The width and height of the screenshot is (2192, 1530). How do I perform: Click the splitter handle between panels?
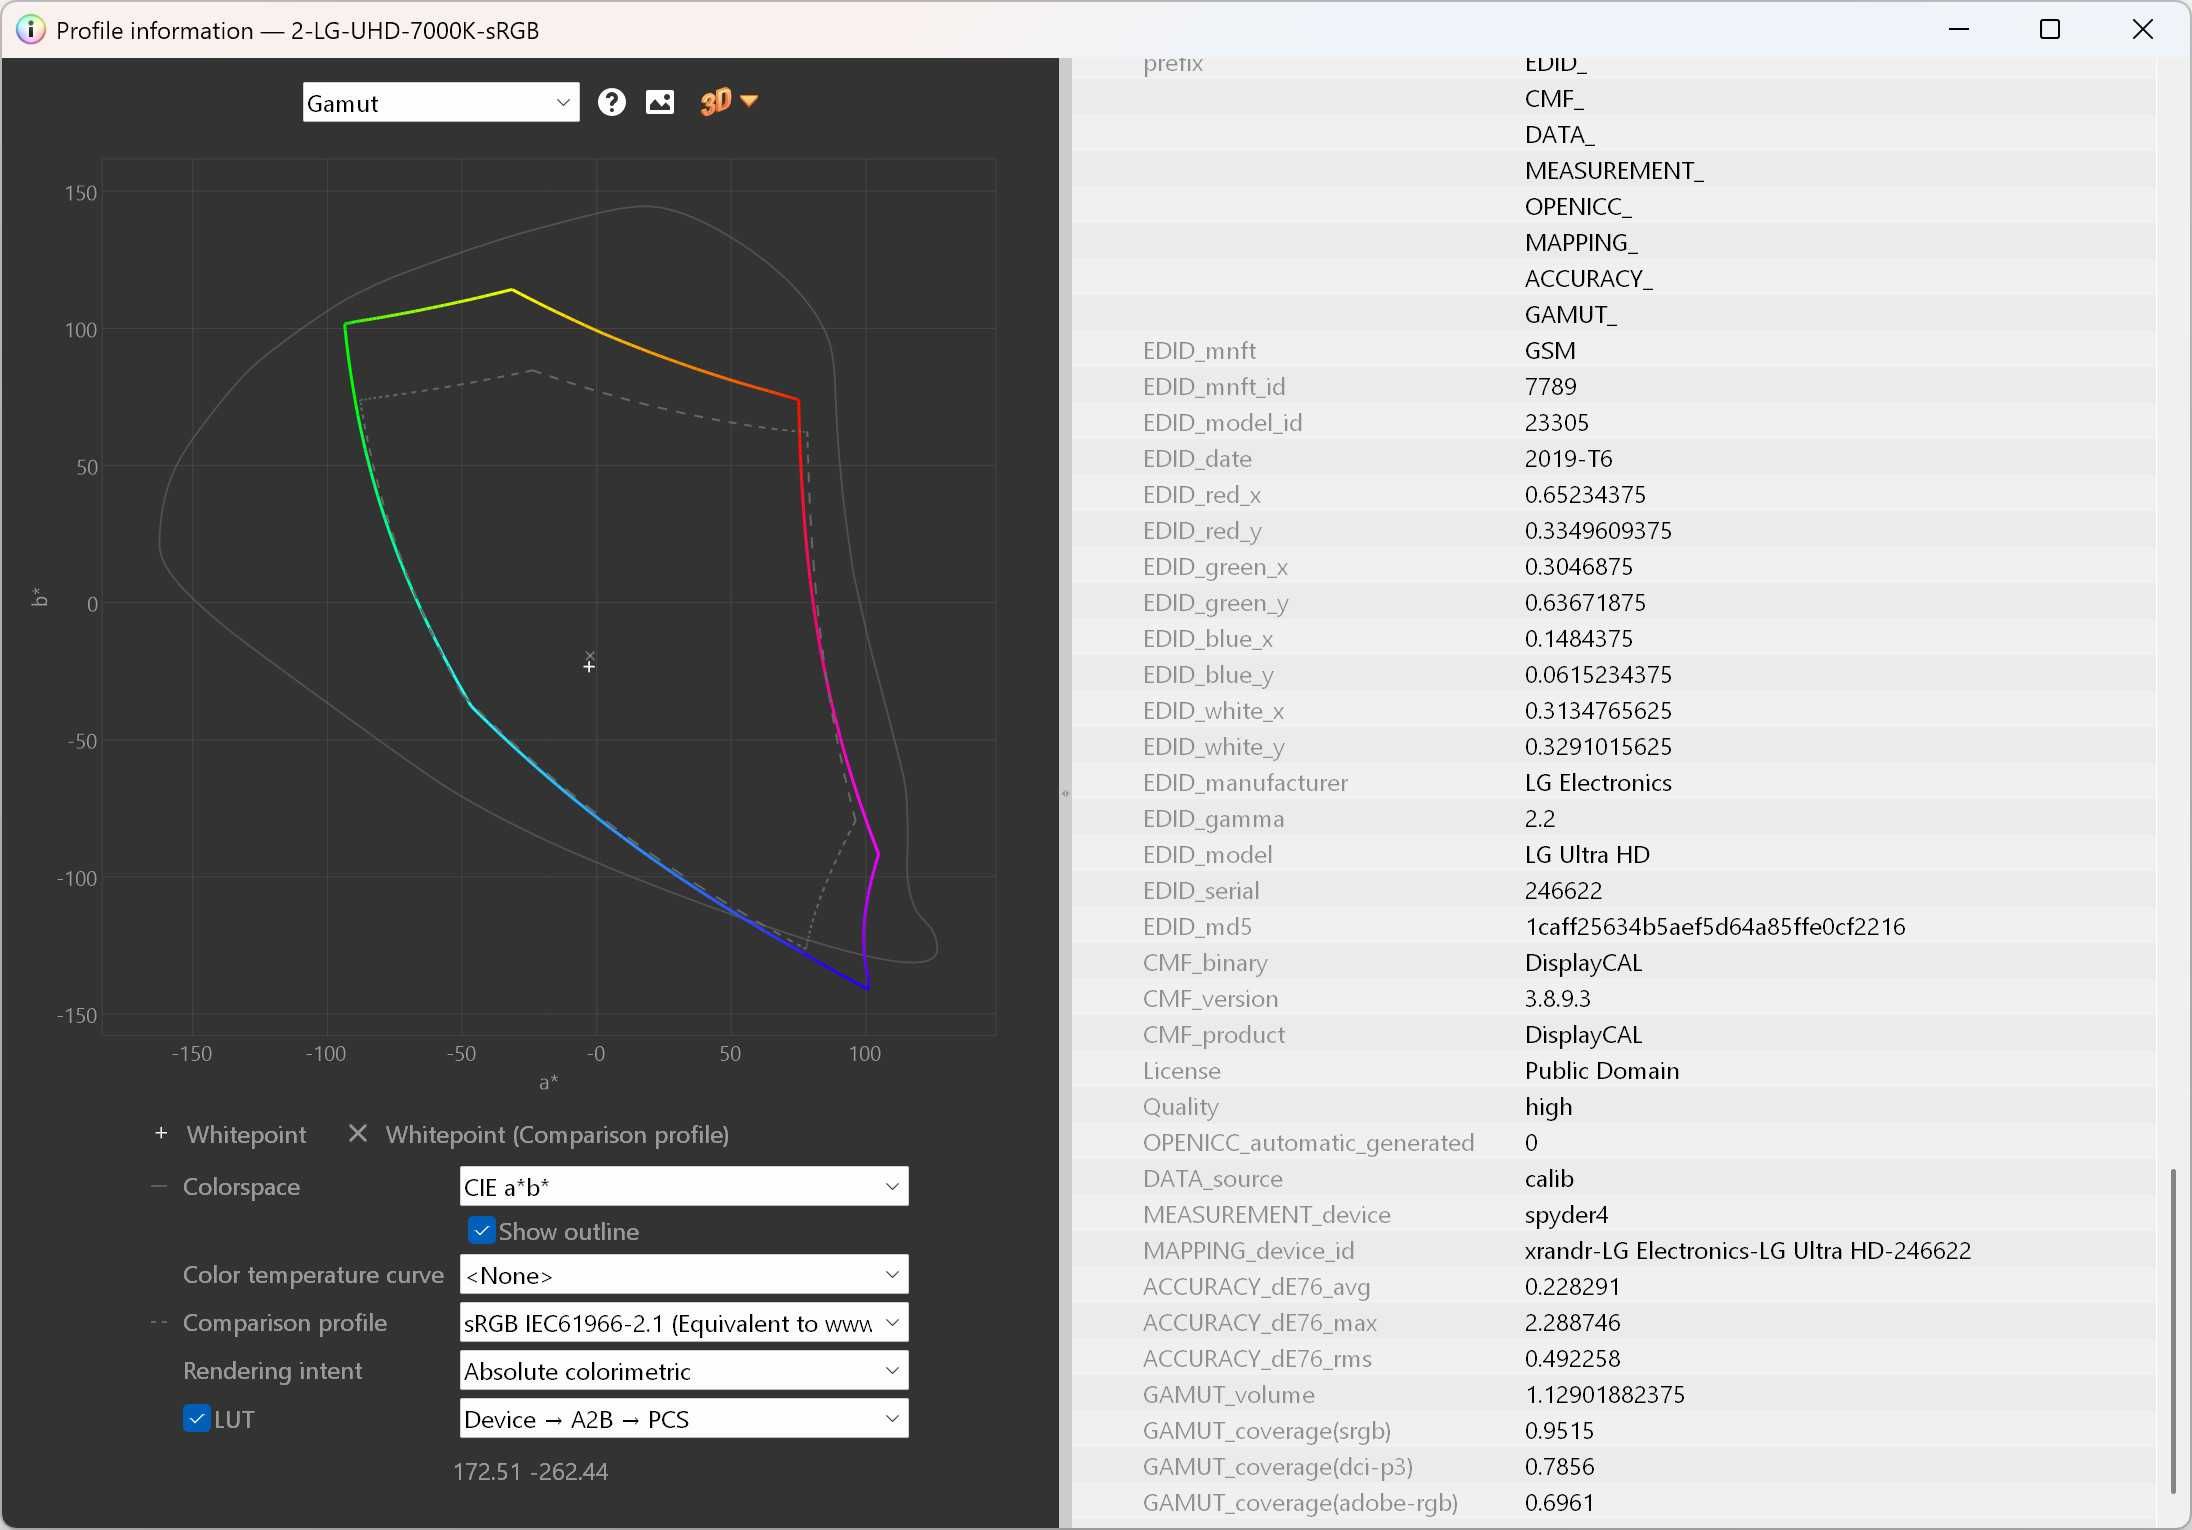click(x=1065, y=793)
